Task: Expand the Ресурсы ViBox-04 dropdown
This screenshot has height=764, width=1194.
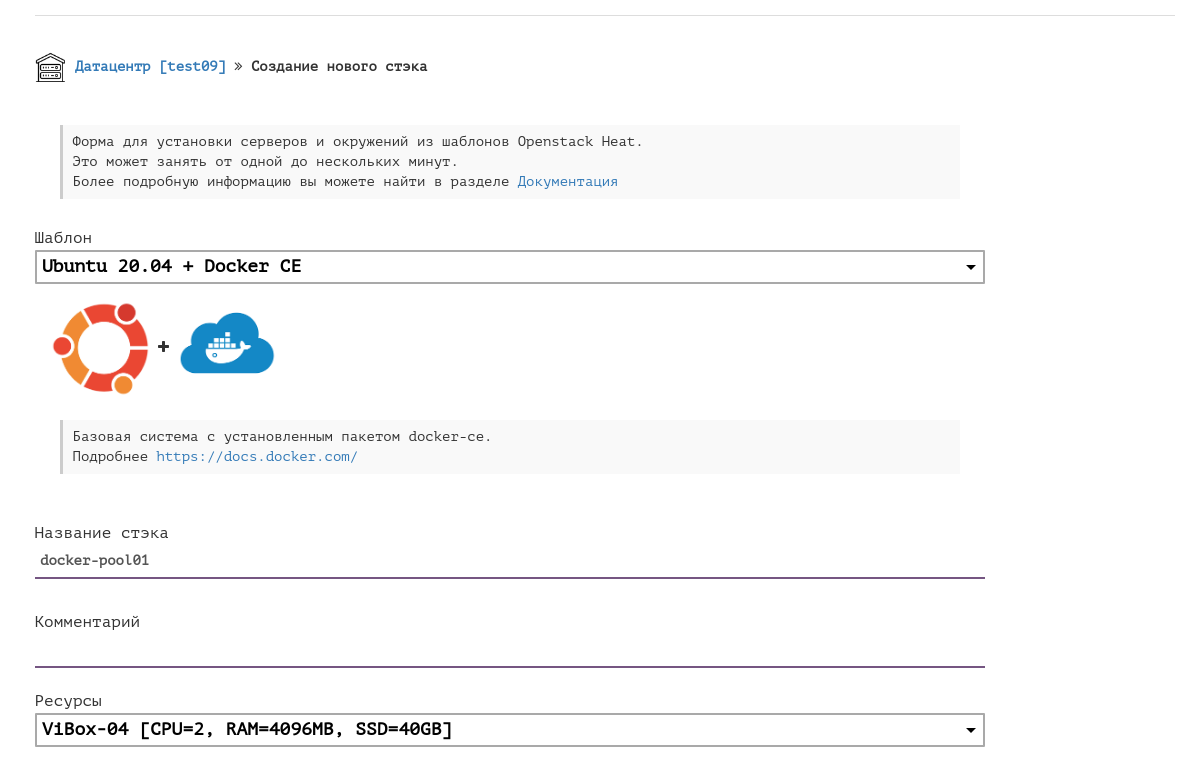Action: 500,730
